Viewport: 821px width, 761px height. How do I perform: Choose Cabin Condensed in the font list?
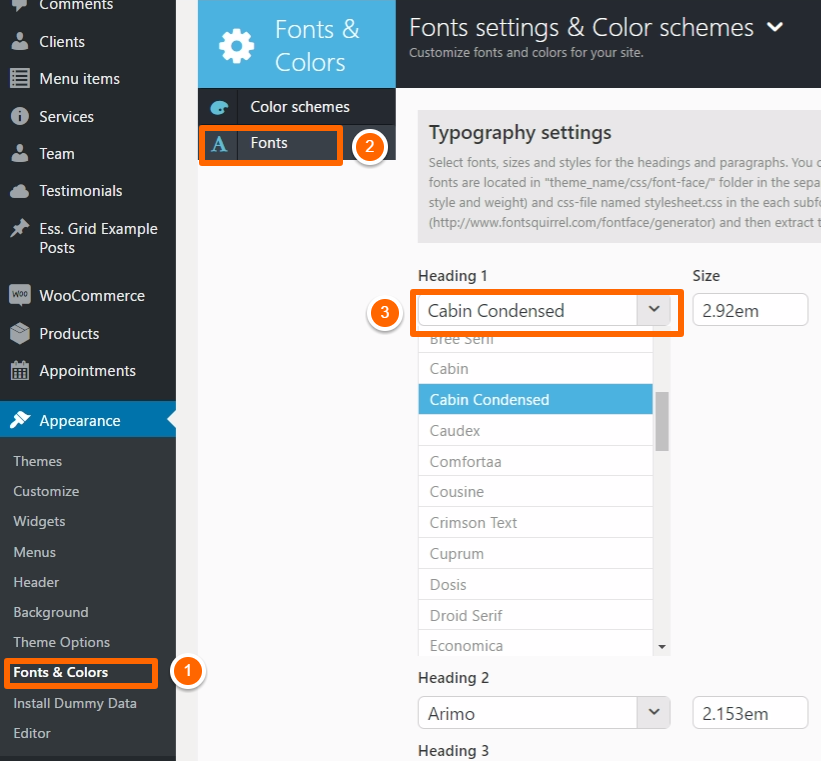535,399
